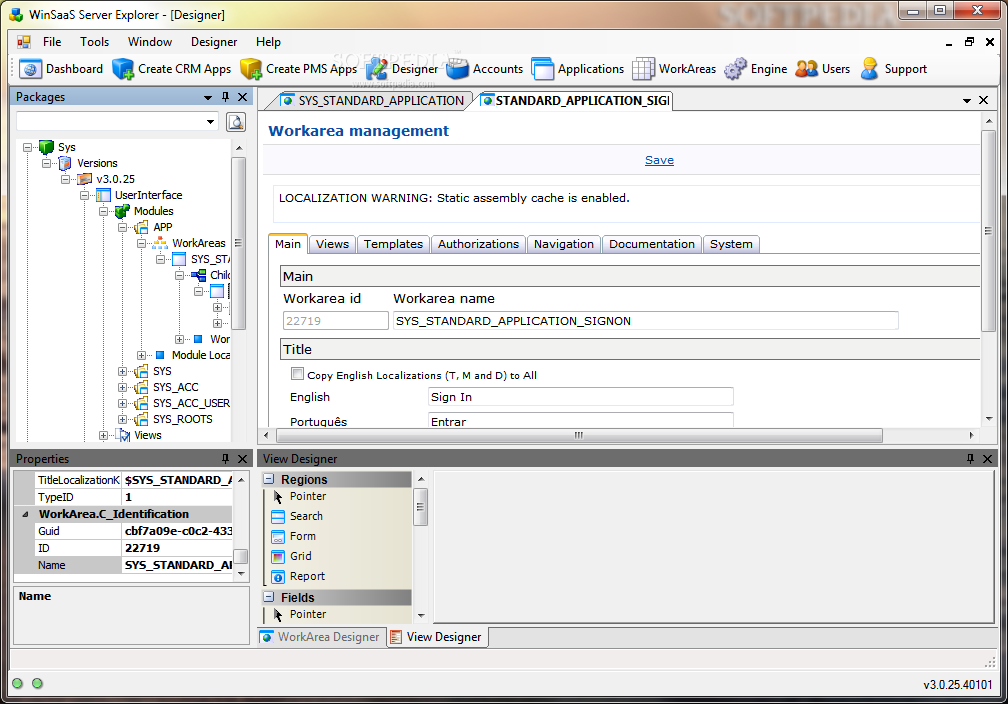Open Engine gears icon
Image resolution: width=1008 pixels, height=704 pixels.
point(735,69)
